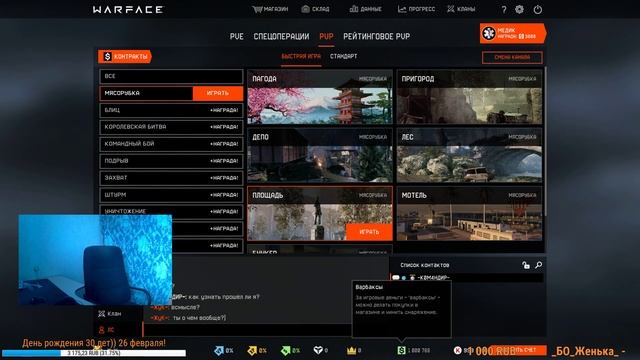640x360 pixels.
Task: Click the crown currency icon
Action: [351, 350]
